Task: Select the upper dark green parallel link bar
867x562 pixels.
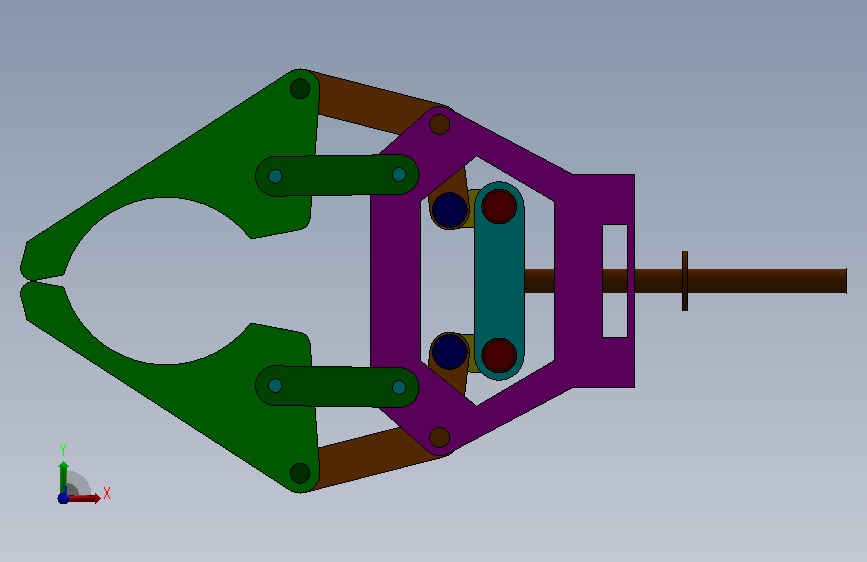Action: click(x=337, y=175)
